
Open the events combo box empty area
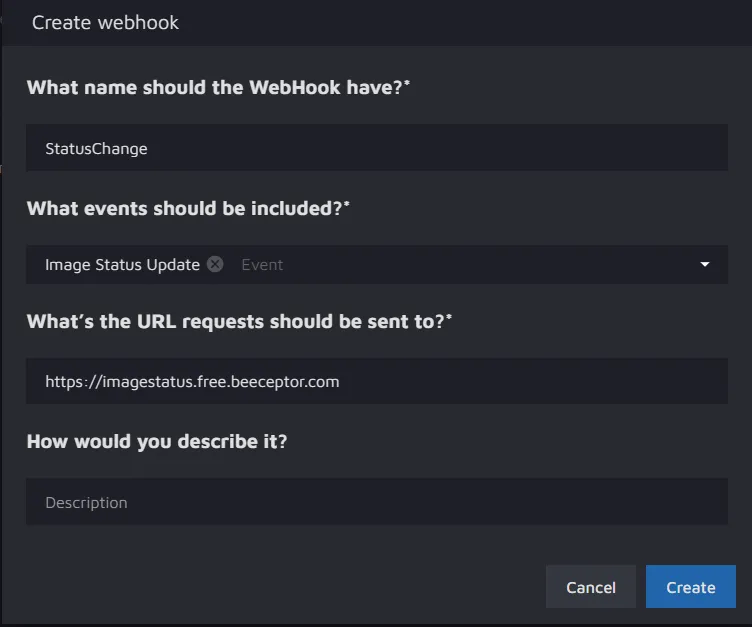click(480, 265)
